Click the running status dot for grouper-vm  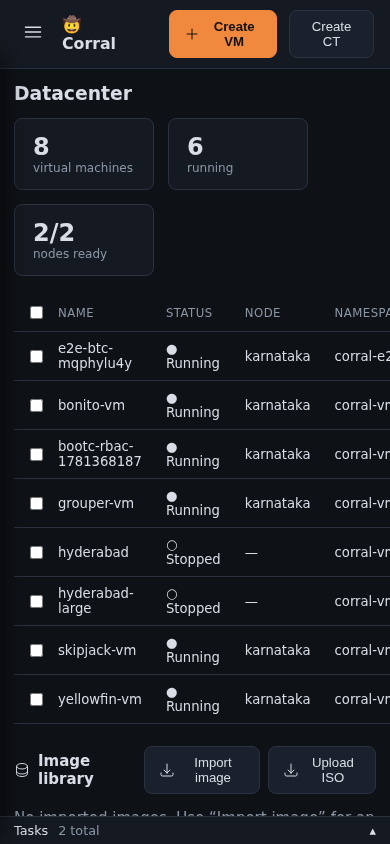tap(172, 497)
